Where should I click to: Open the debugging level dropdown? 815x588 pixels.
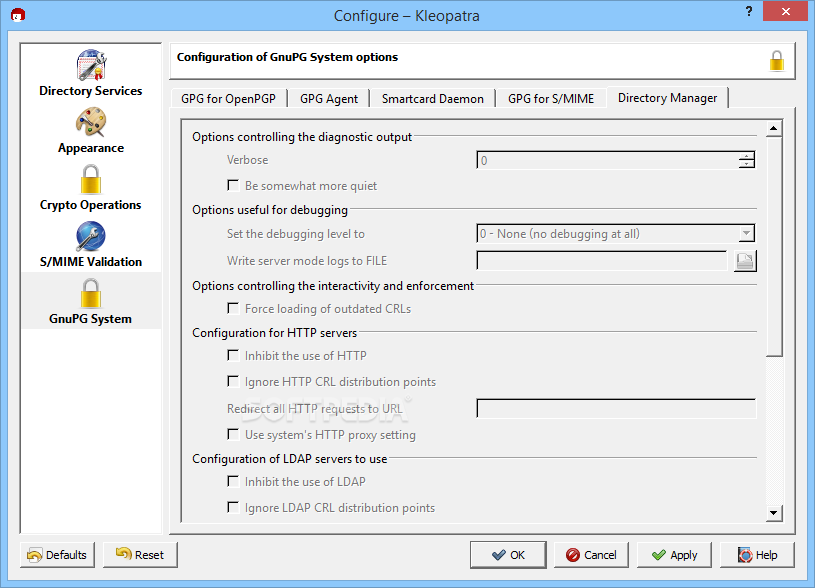746,233
